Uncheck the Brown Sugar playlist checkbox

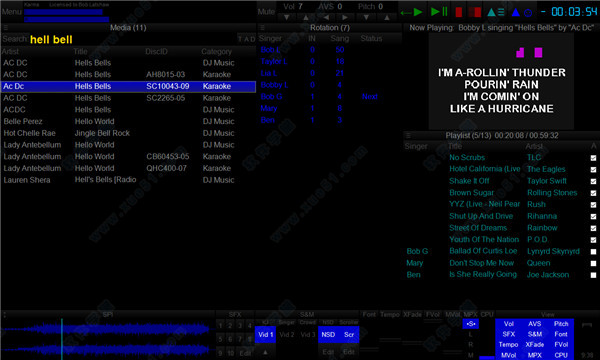(x=593, y=193)
